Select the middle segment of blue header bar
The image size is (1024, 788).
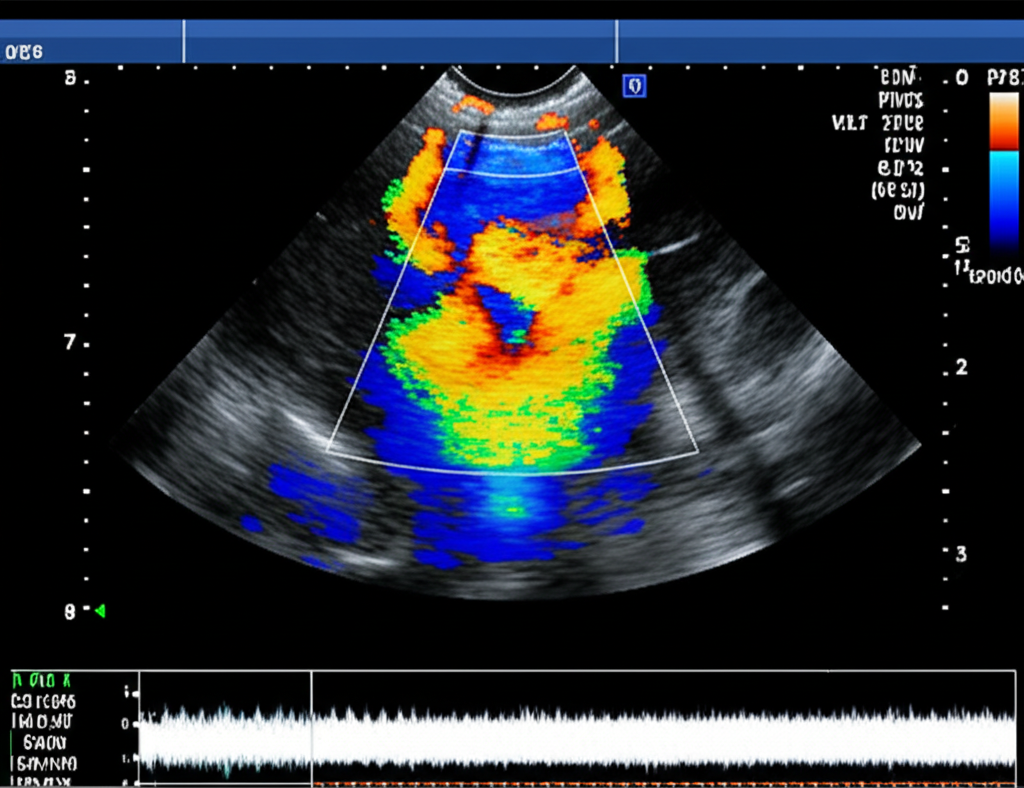tap(400, 42)
